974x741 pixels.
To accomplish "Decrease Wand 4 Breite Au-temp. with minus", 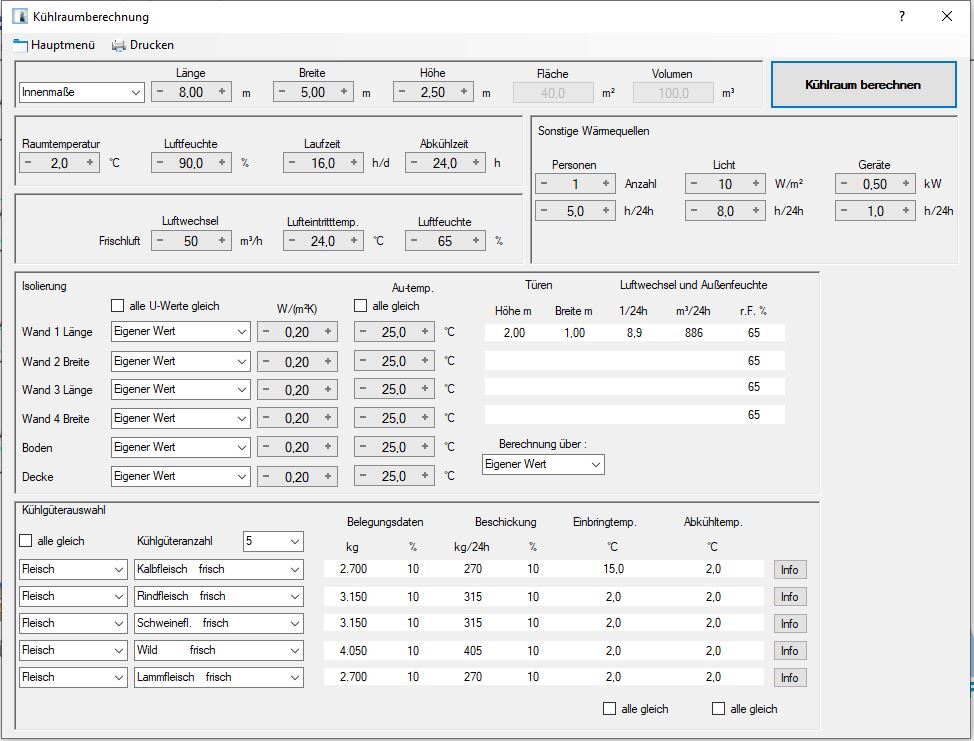I will click(x=363, y=418).
